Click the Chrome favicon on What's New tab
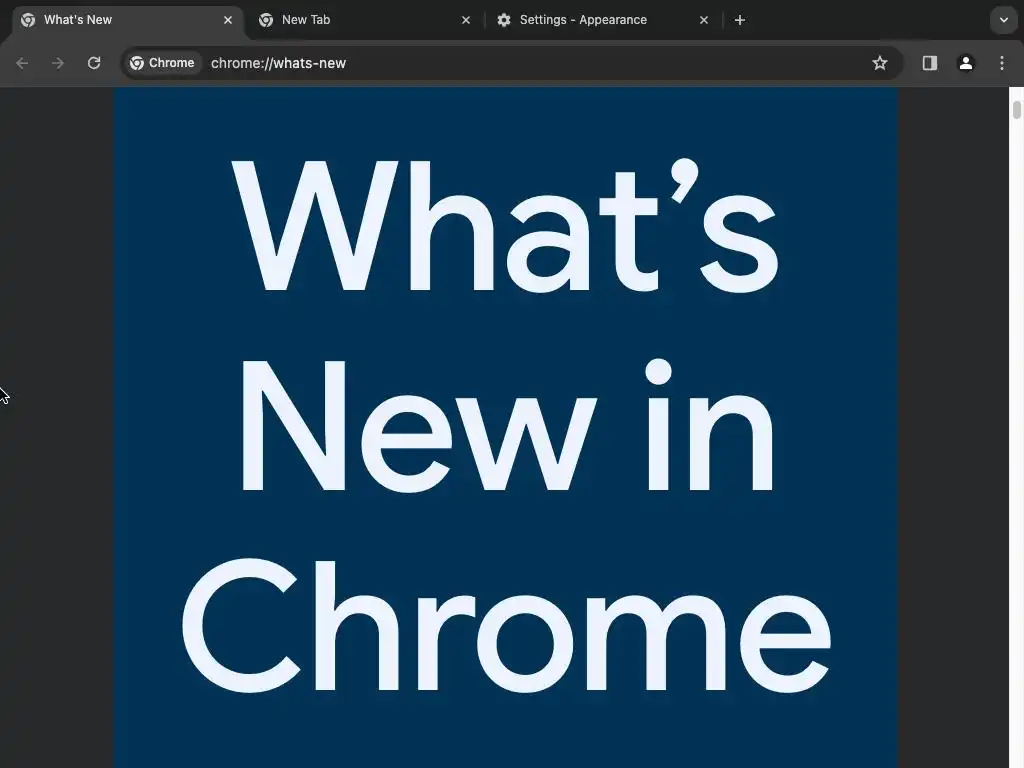 tap(28, 20)
